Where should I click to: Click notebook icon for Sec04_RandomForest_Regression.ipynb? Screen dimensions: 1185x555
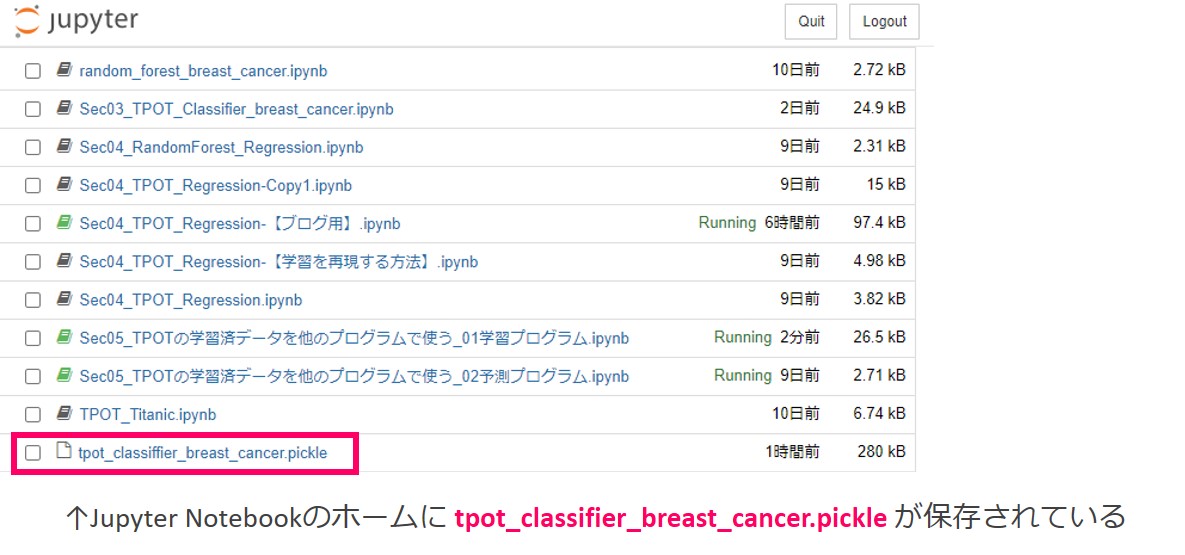click(64, 147)
